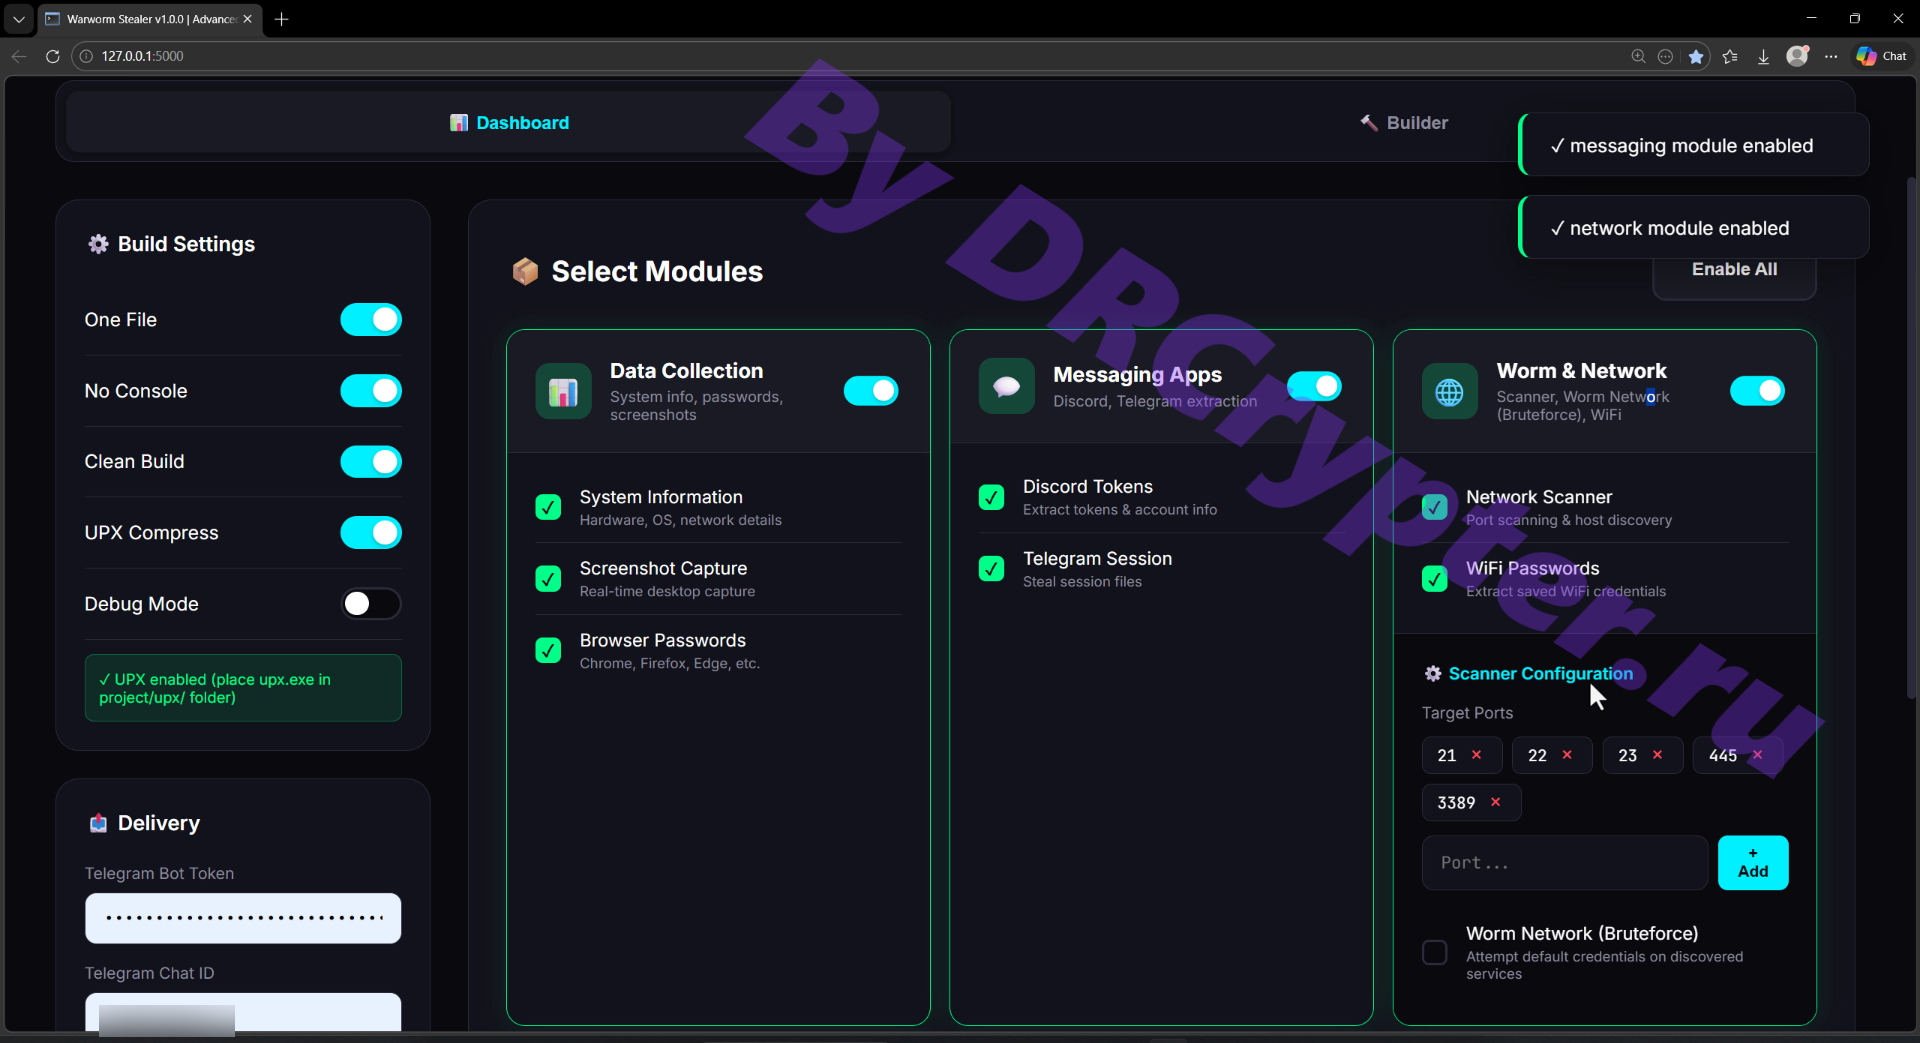The image size is (1920, 1043).
Task: Go back with the browser arrow
Action: [x=19, y=56]
